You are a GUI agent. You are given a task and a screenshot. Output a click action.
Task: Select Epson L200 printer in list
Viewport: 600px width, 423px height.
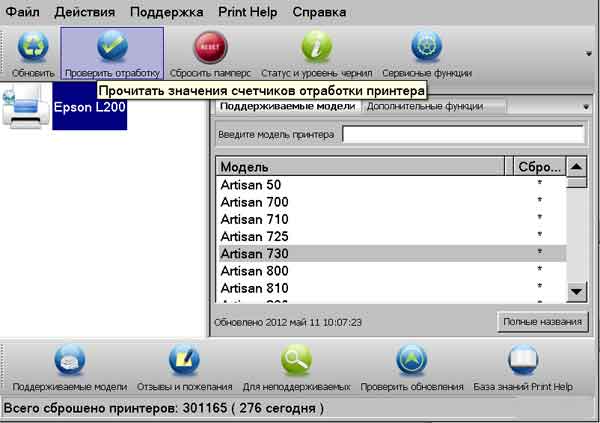click(x=89, y=106)
